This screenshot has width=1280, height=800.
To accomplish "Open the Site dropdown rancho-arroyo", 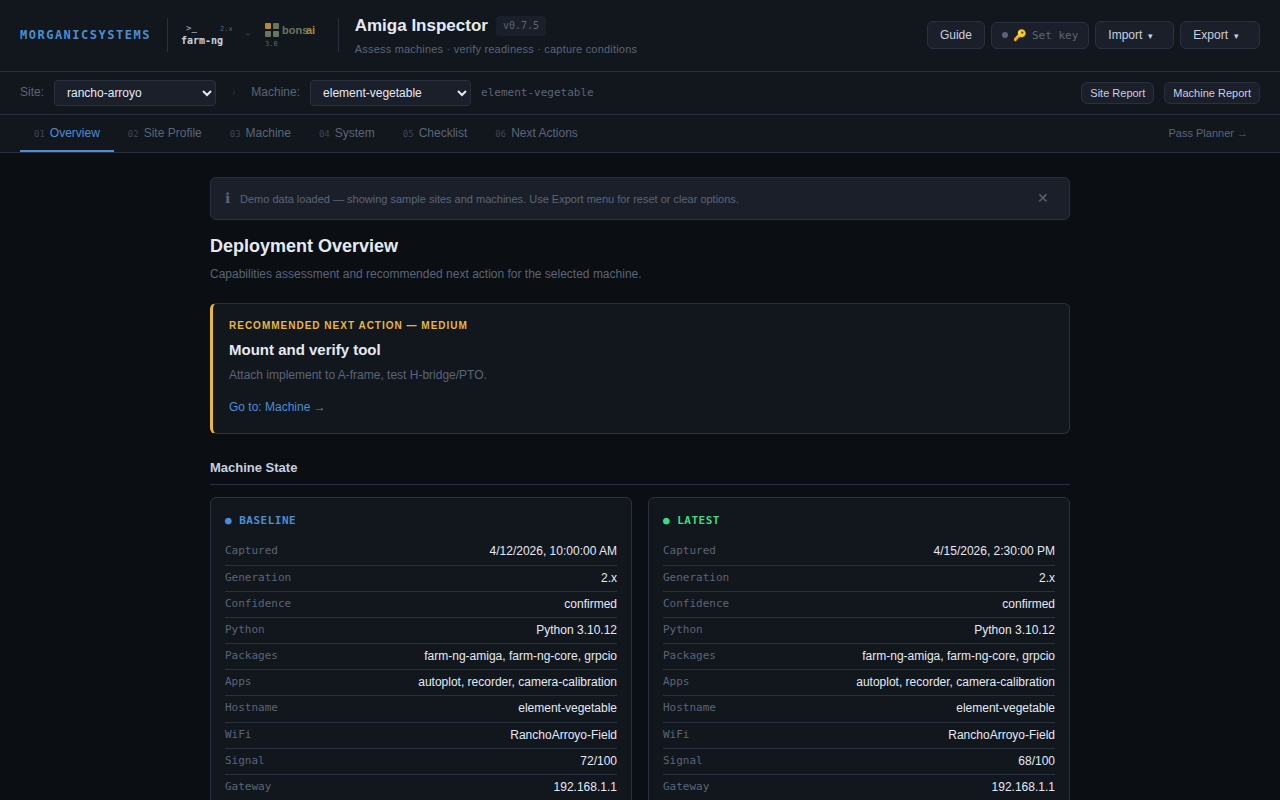I will point(135,93).
